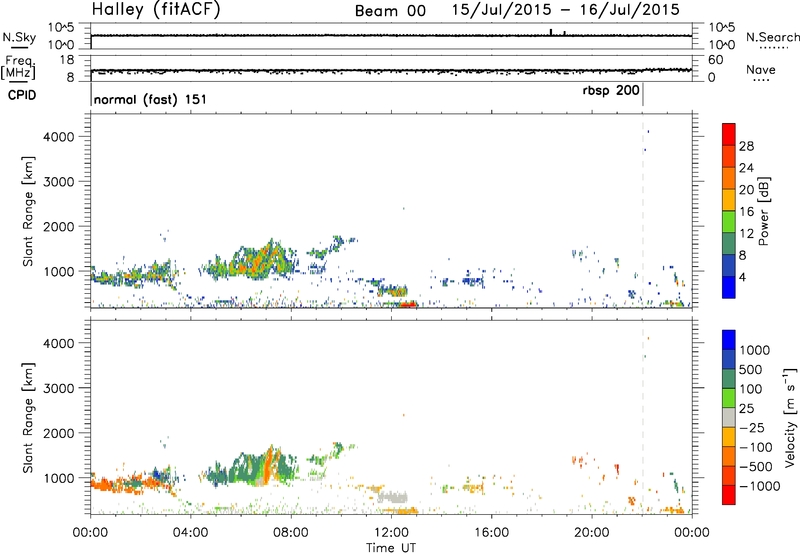Click the '20:00' time axis label

click(x=592, y=533)
